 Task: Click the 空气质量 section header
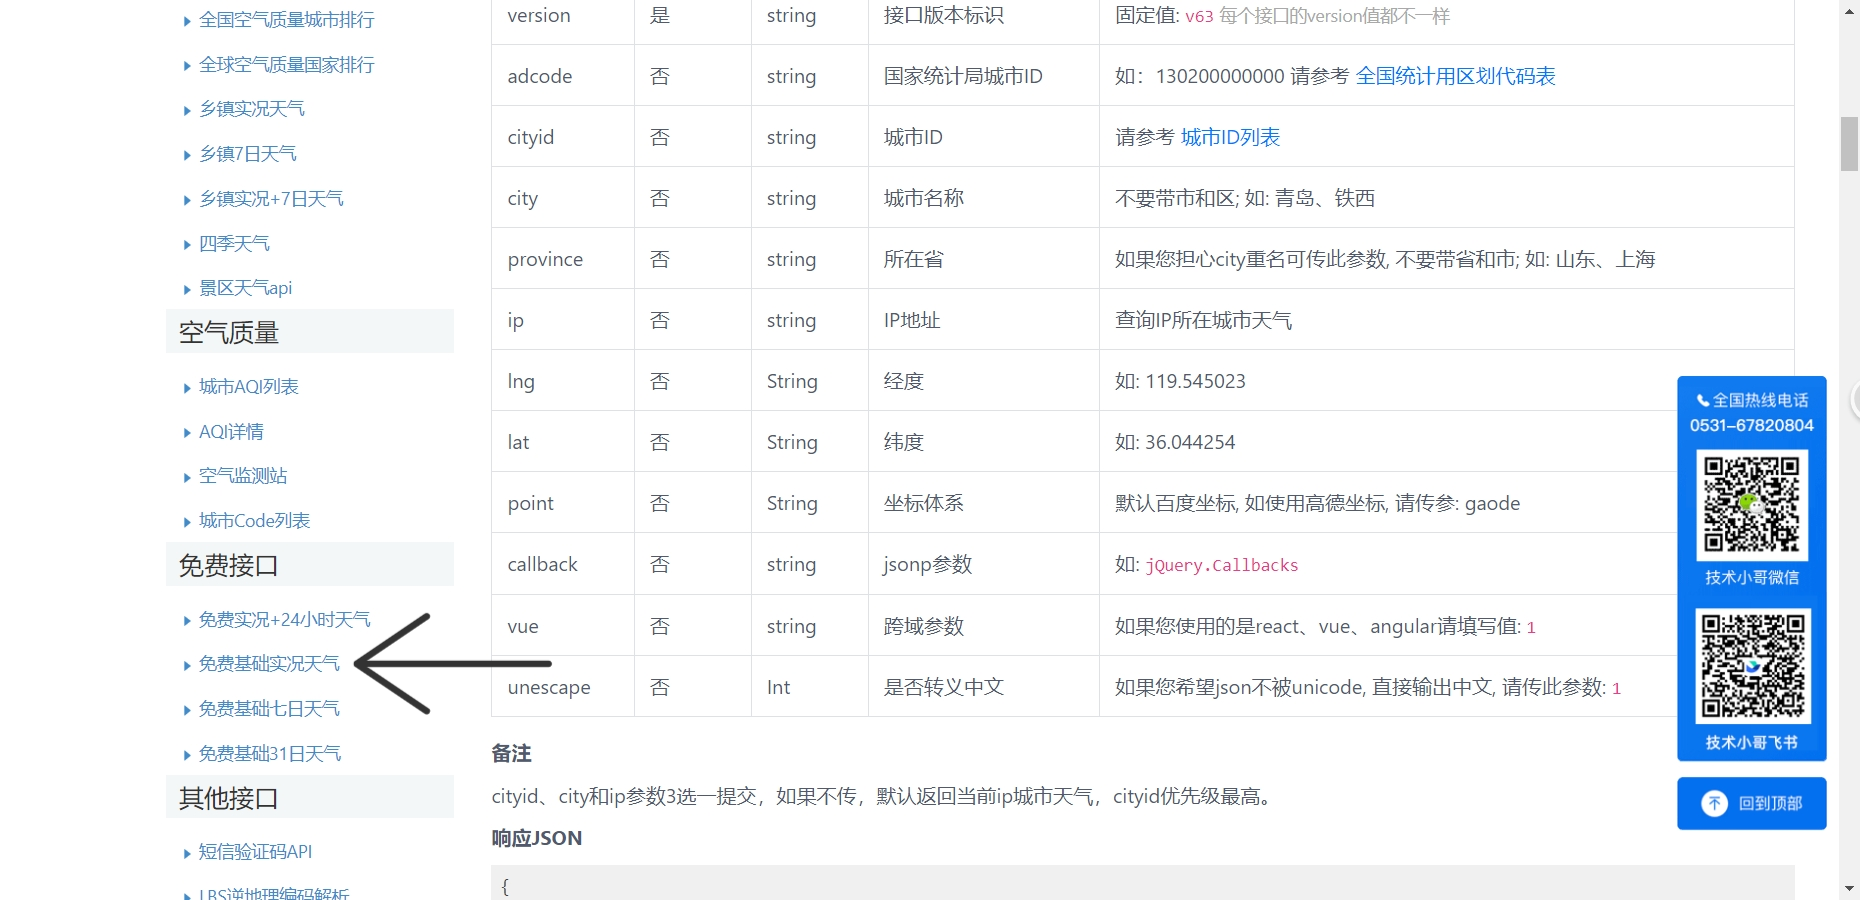(x=310, y=332)
